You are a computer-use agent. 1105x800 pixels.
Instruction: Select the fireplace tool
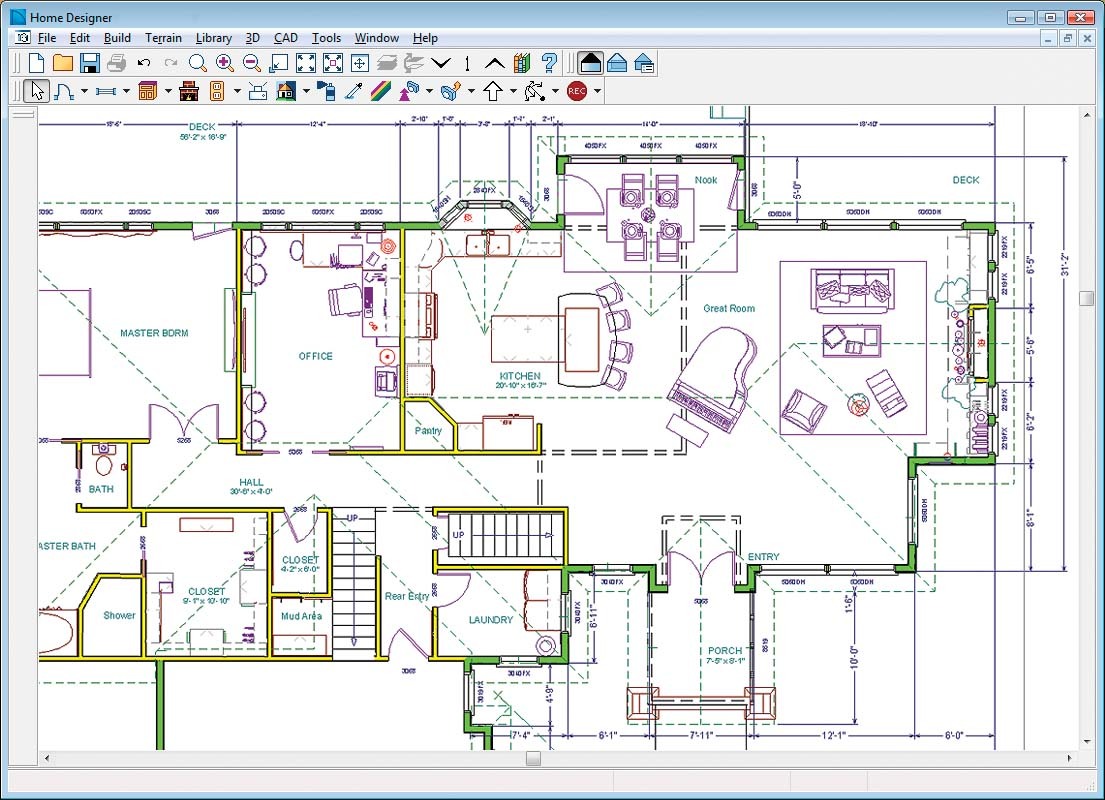click(x=187, y=91)
